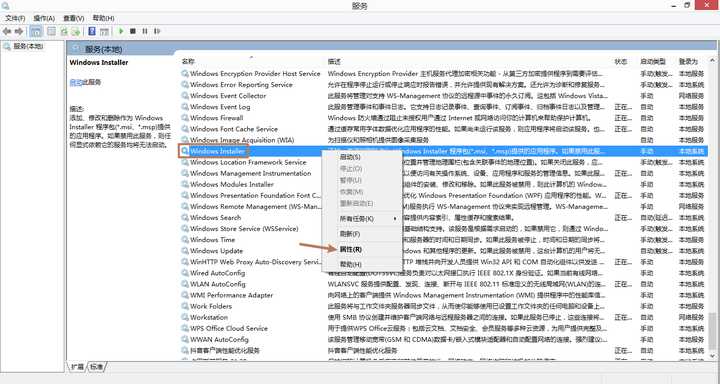Image resolution: width=720 pixels, height=384 pixels.
Task: Click the Back arrow in the toolbar
Action: point(7,31)
